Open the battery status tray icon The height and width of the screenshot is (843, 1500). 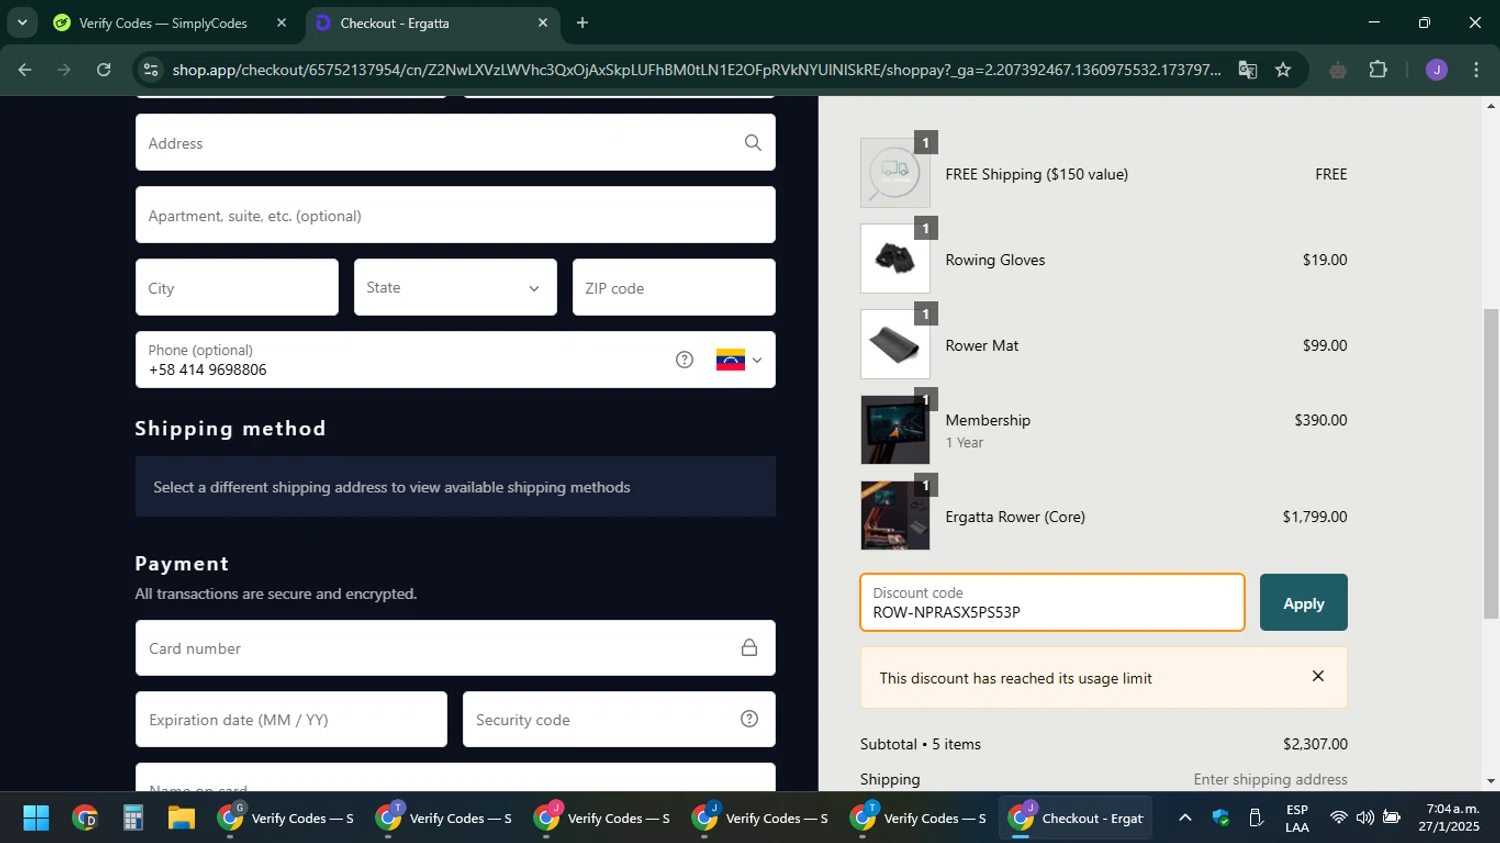pyautogui.click(x=1391, y=818)
